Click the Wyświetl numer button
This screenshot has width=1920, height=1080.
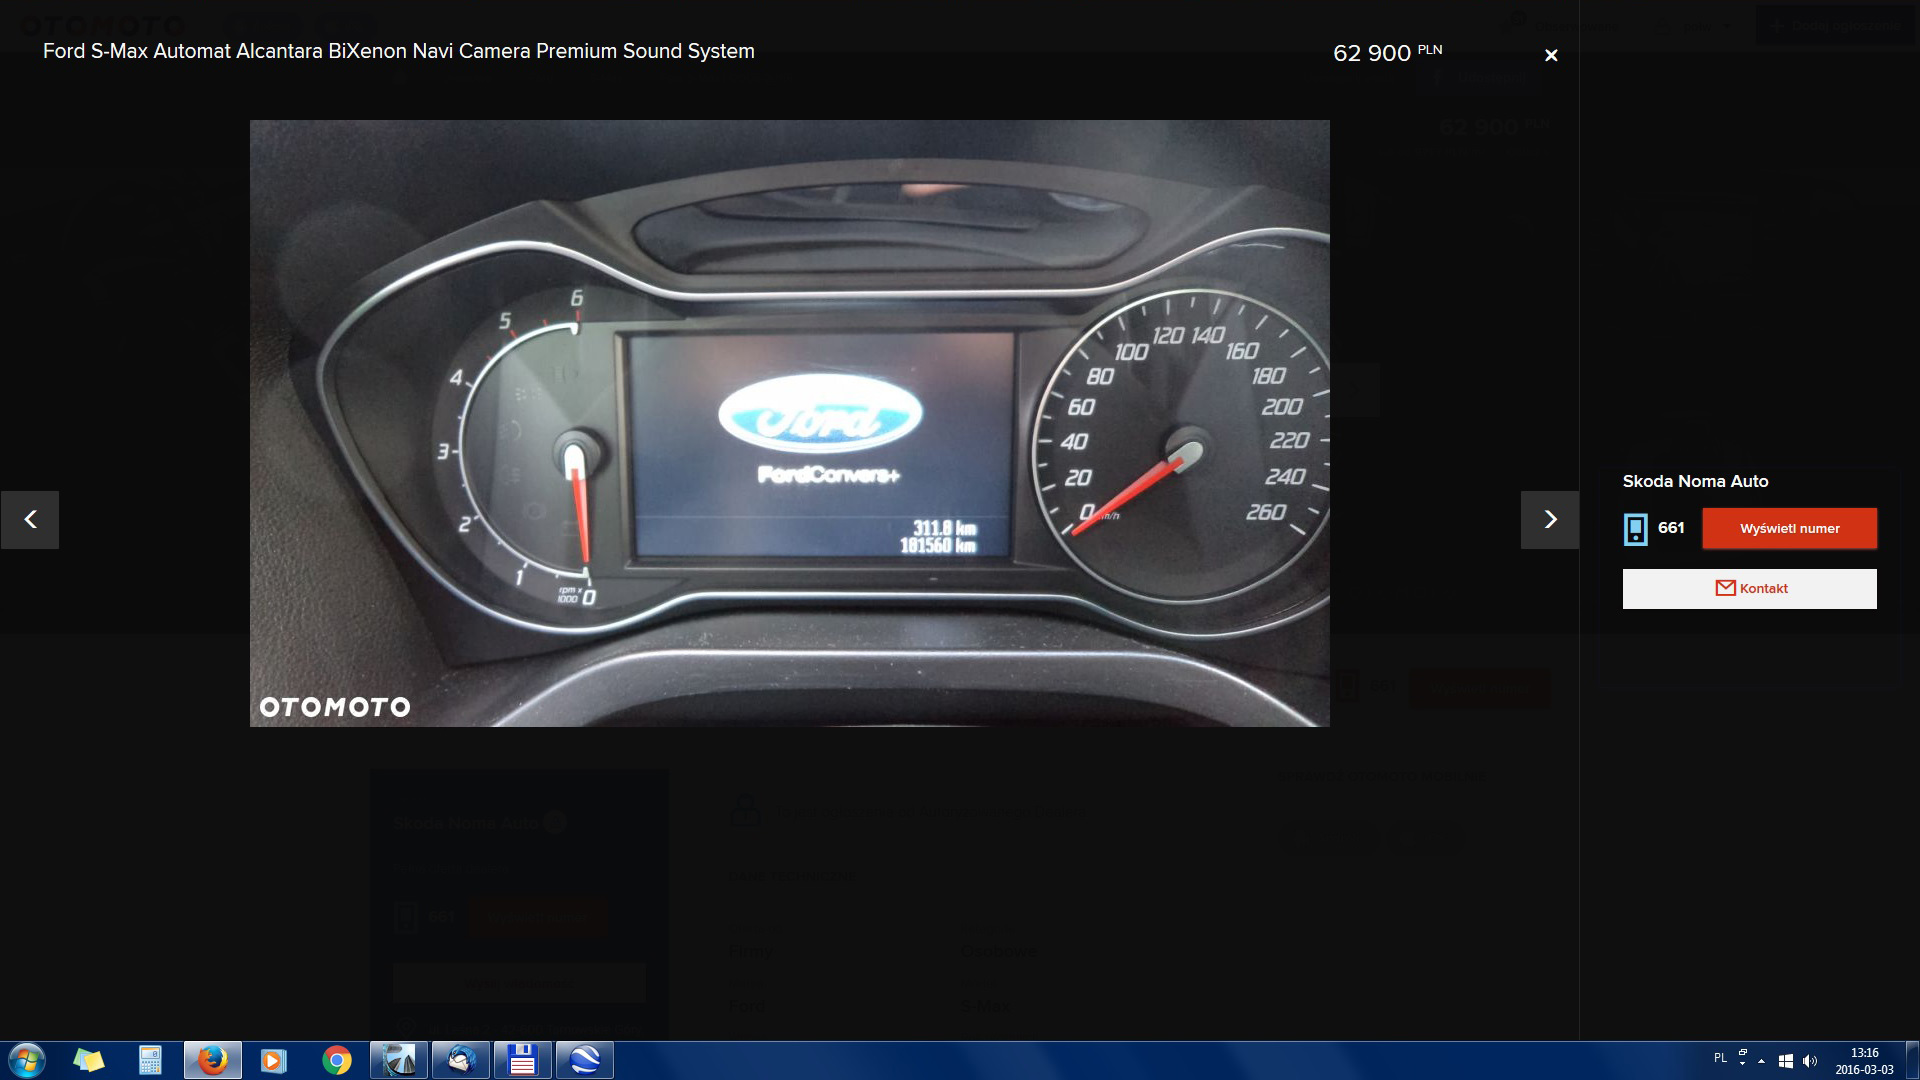point(1789,528)
